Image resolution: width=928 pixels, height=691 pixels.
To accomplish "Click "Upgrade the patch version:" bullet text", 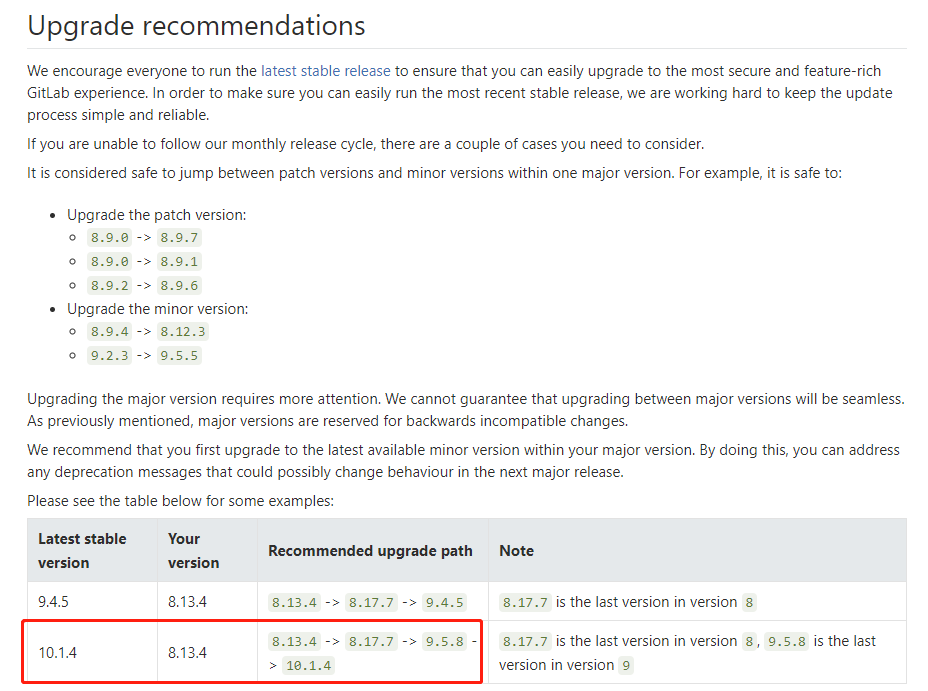I will [156, 215].
